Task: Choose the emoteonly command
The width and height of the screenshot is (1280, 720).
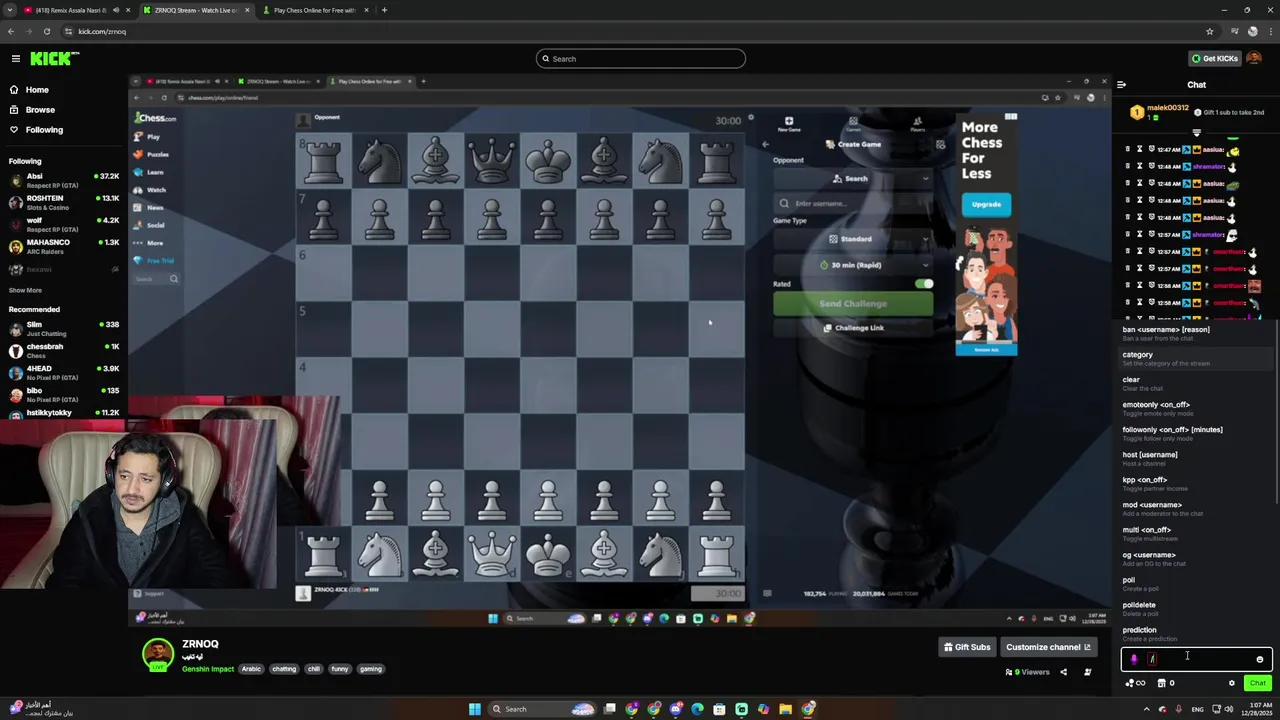Action: coord(1196,408)
